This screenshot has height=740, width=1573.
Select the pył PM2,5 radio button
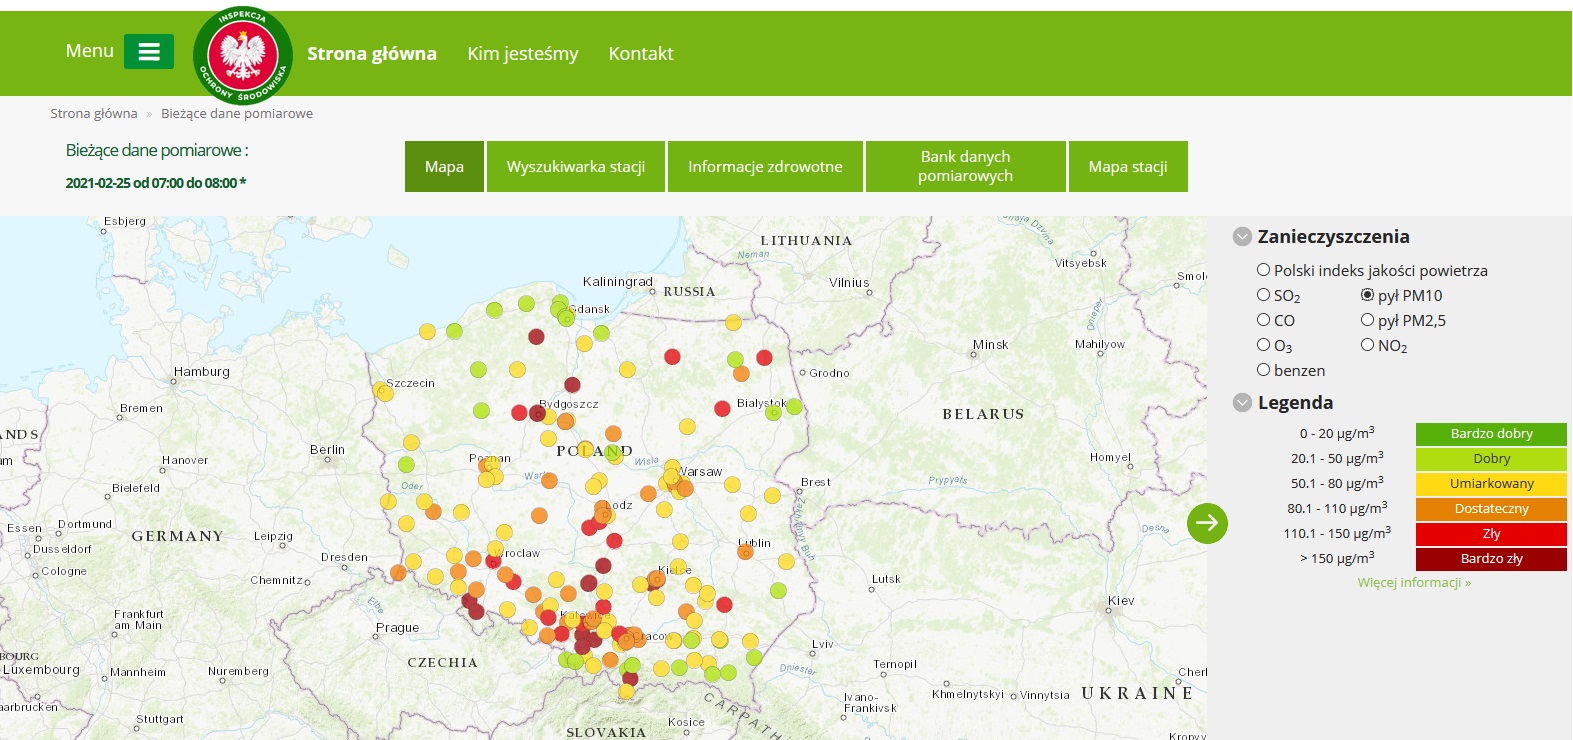[x=1367, y=320]
